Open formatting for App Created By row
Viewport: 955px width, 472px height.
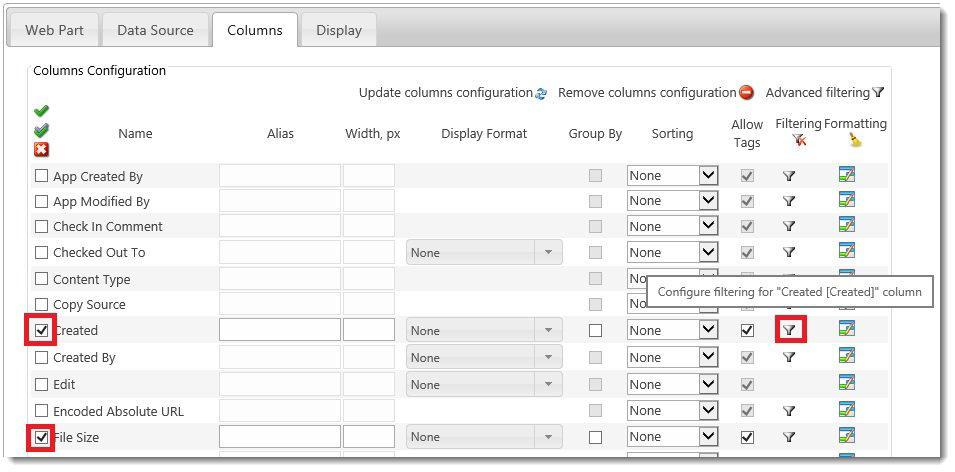[x=847, y=174]
